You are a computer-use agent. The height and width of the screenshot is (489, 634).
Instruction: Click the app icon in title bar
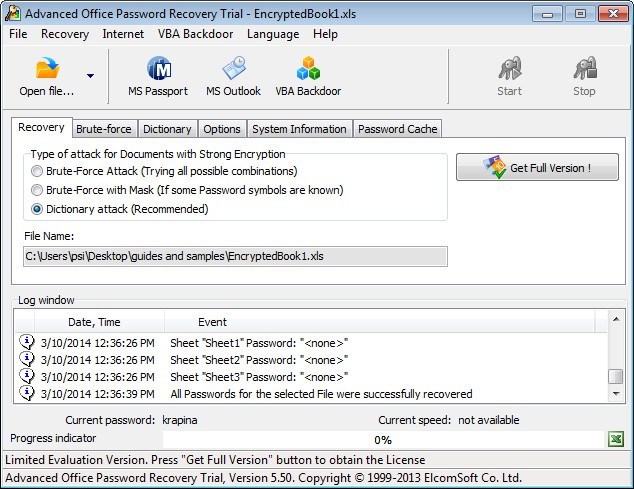[x=13, y=13]
